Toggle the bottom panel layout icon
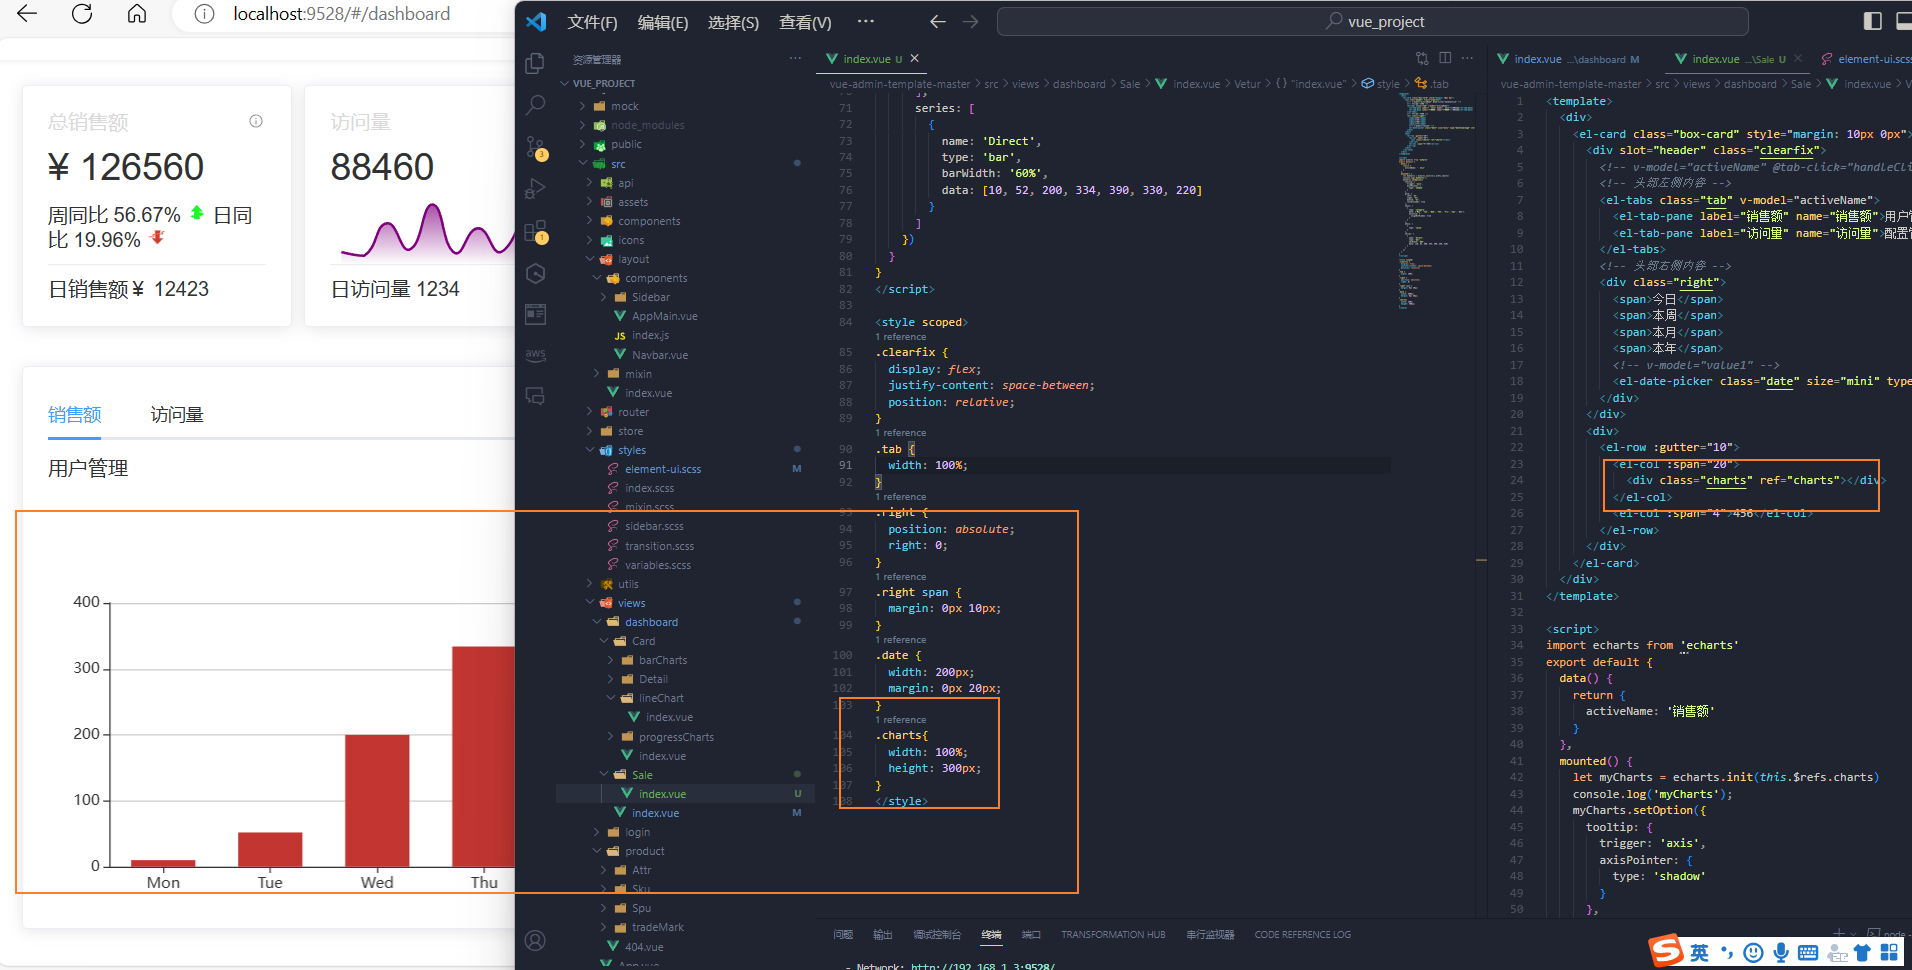This screenshot has width=1912, height=970. click(1904, 21)
